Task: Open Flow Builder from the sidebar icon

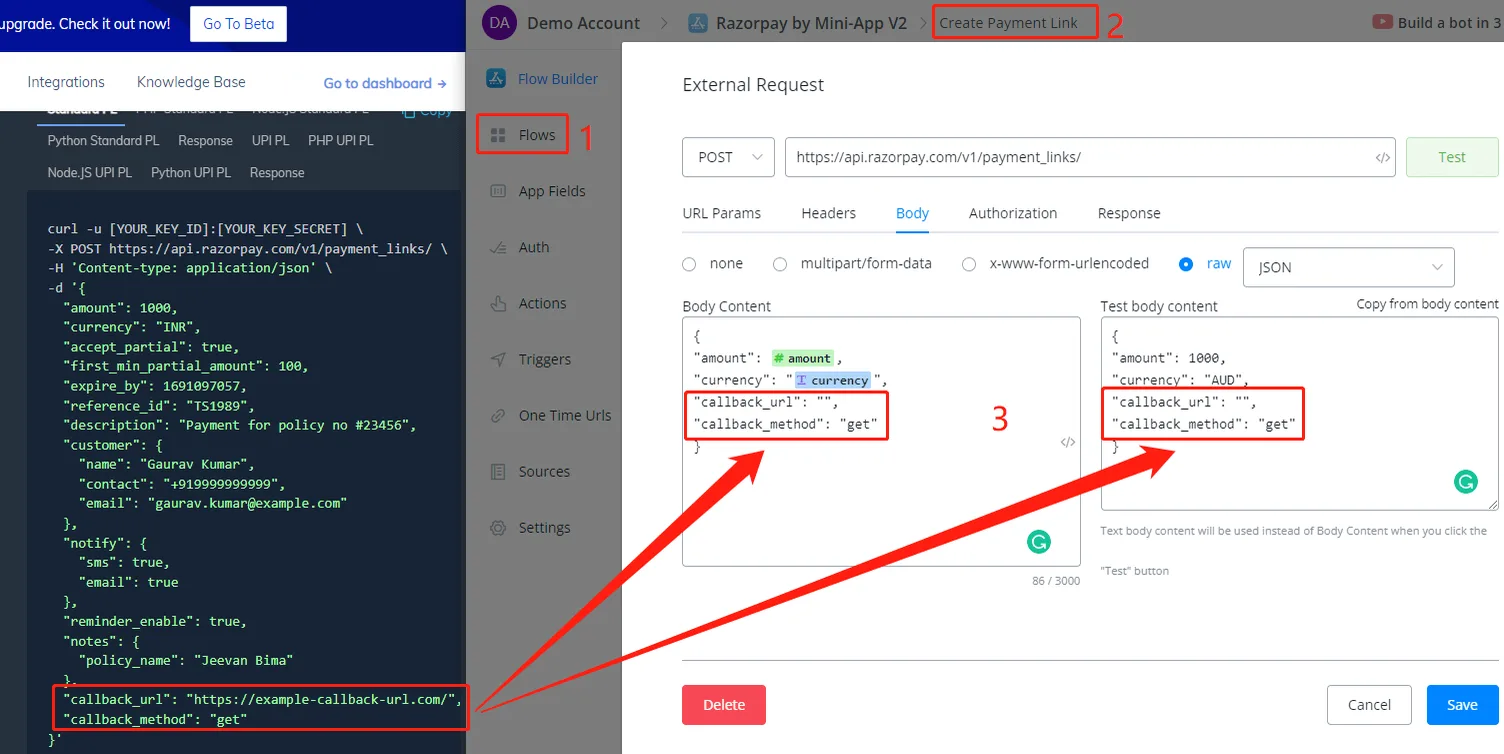Action: click(x=497, y=79)
